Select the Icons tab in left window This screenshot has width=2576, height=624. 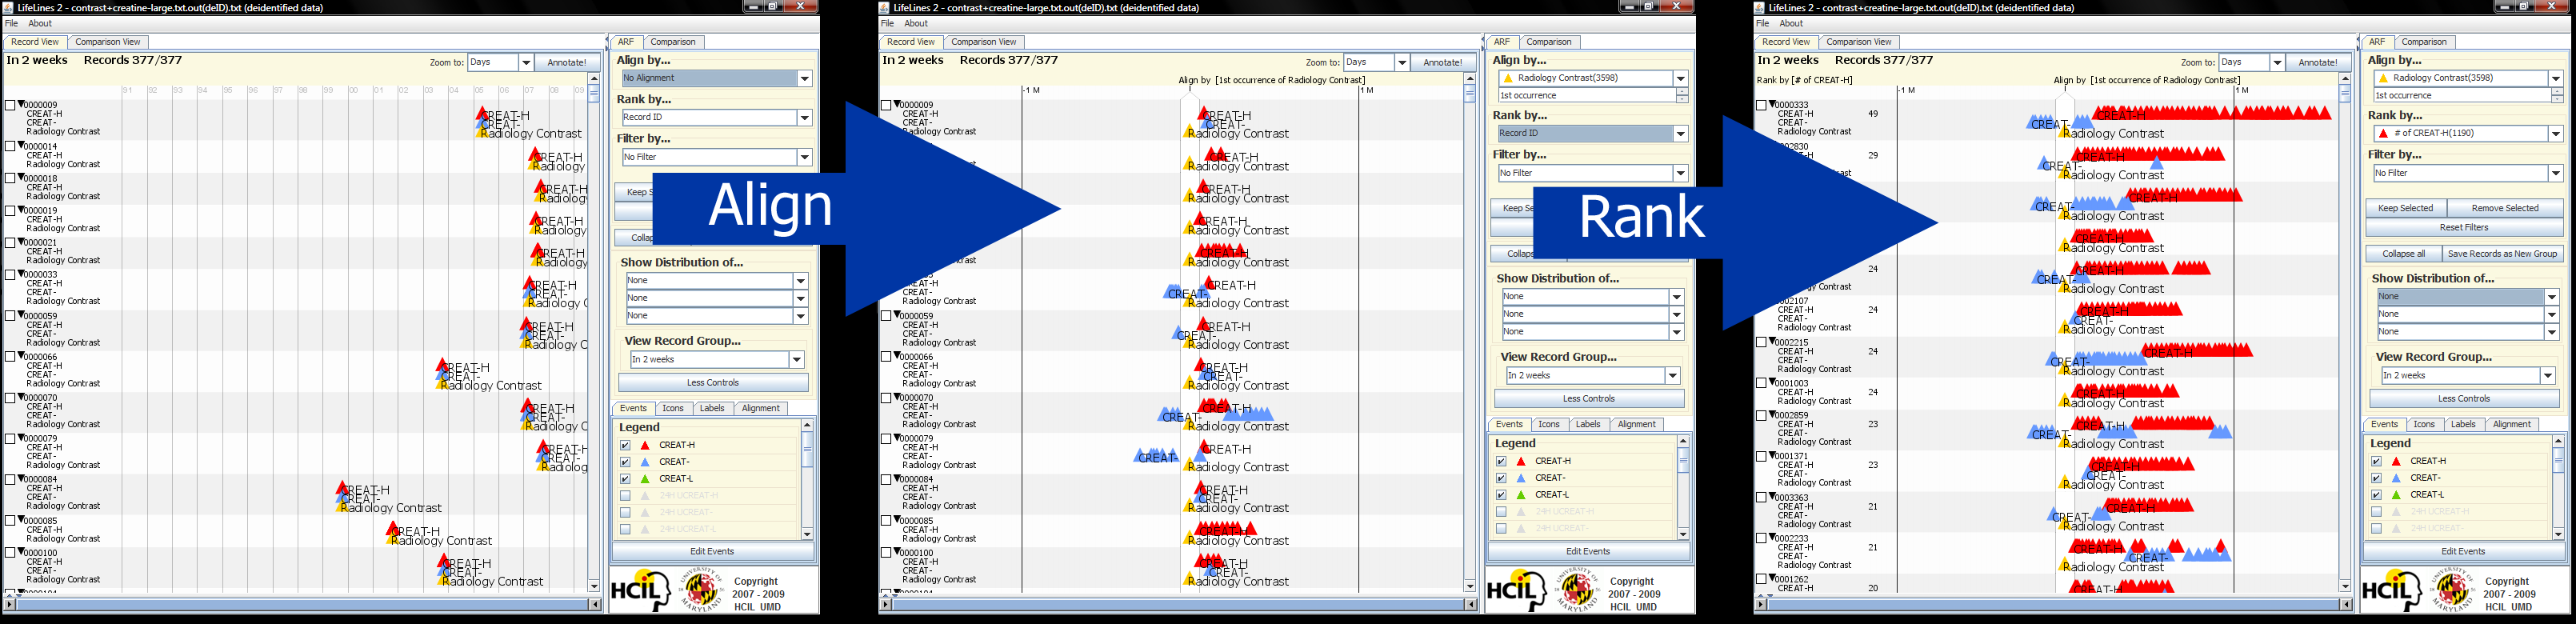pos(673,408)
